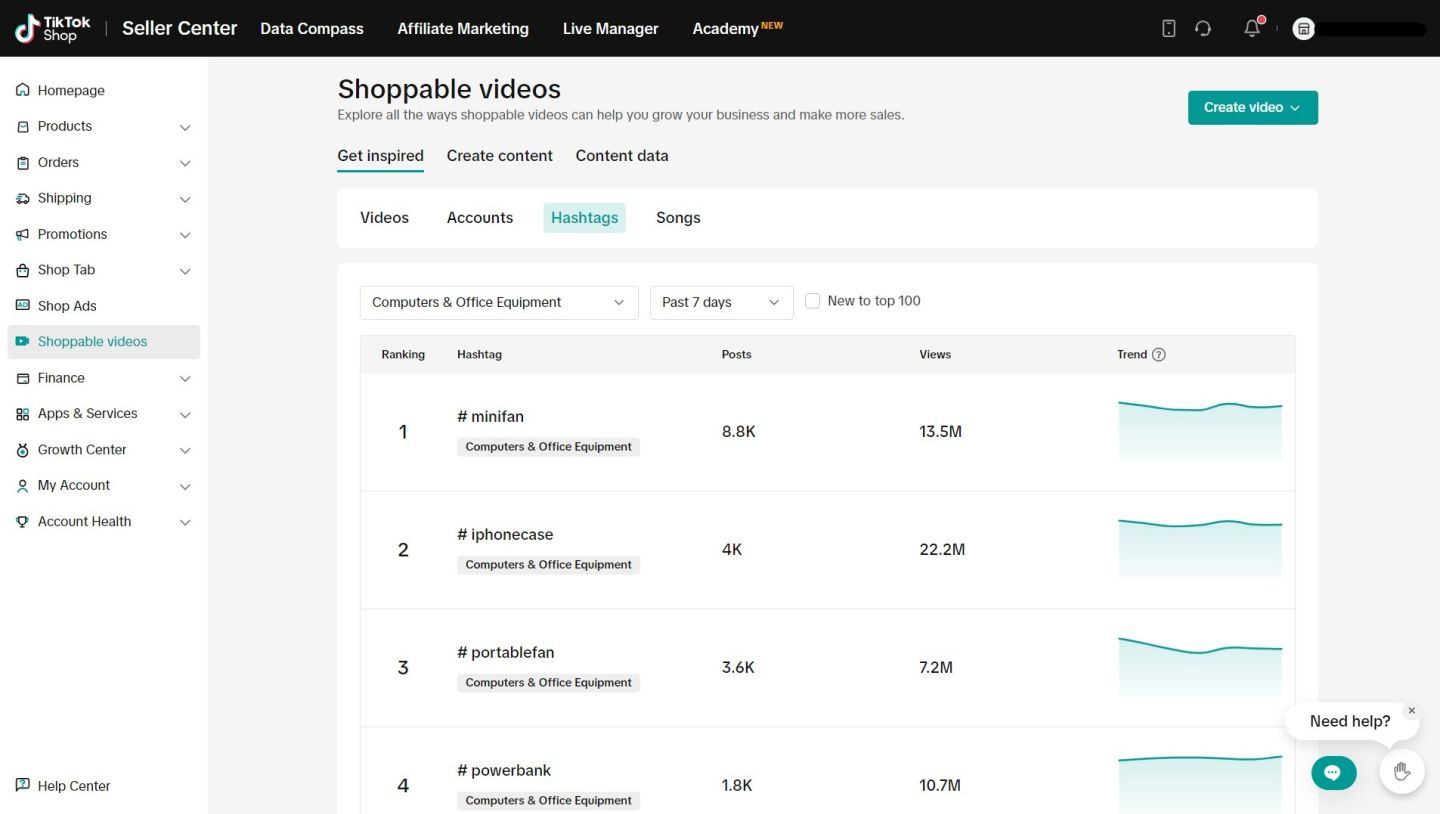This screenshot has height=814, width=1440.
Task: Open the Past 7 days dropdown
Action: click(721, 303)
